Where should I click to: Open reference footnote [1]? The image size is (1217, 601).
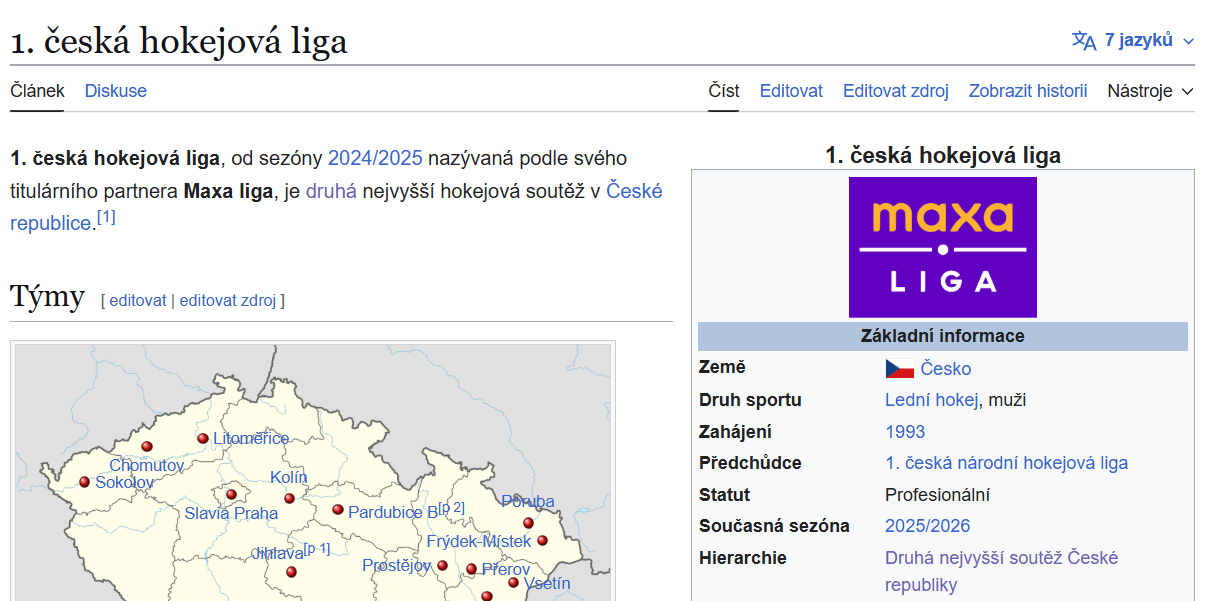[106, 217]
